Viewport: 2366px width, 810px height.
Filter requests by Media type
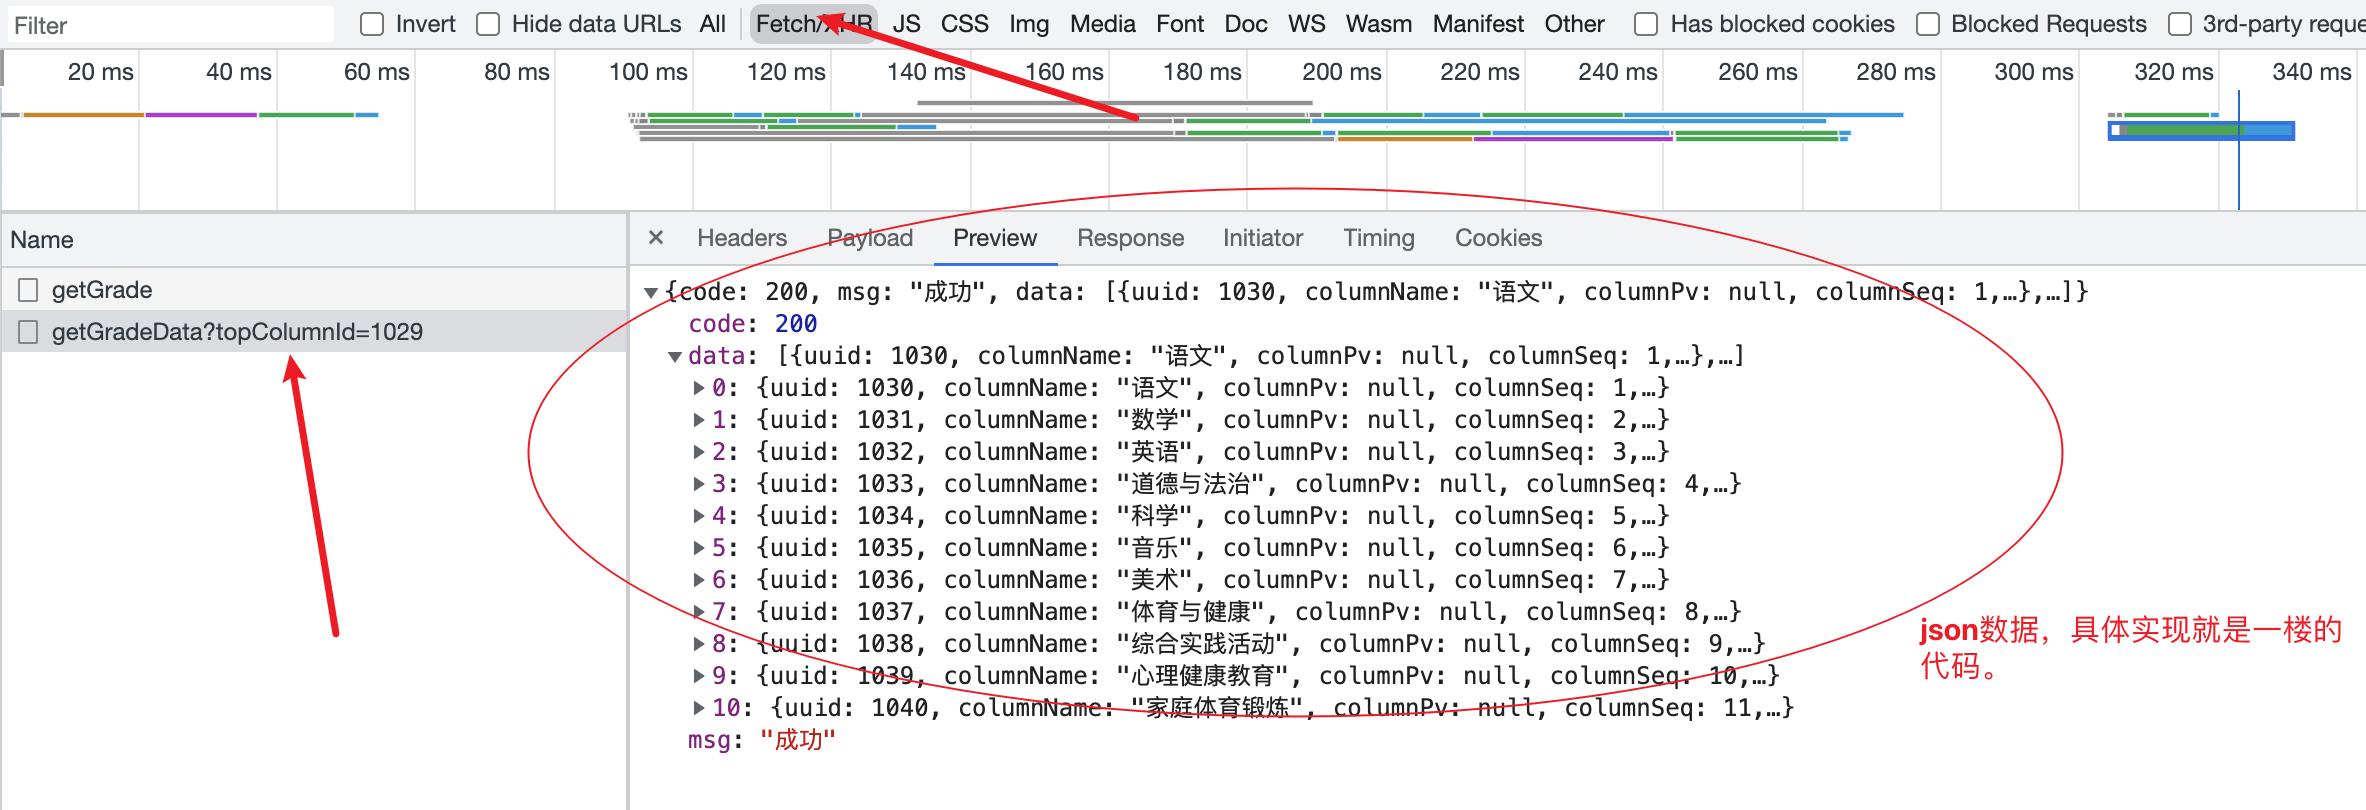(1102, 24)
